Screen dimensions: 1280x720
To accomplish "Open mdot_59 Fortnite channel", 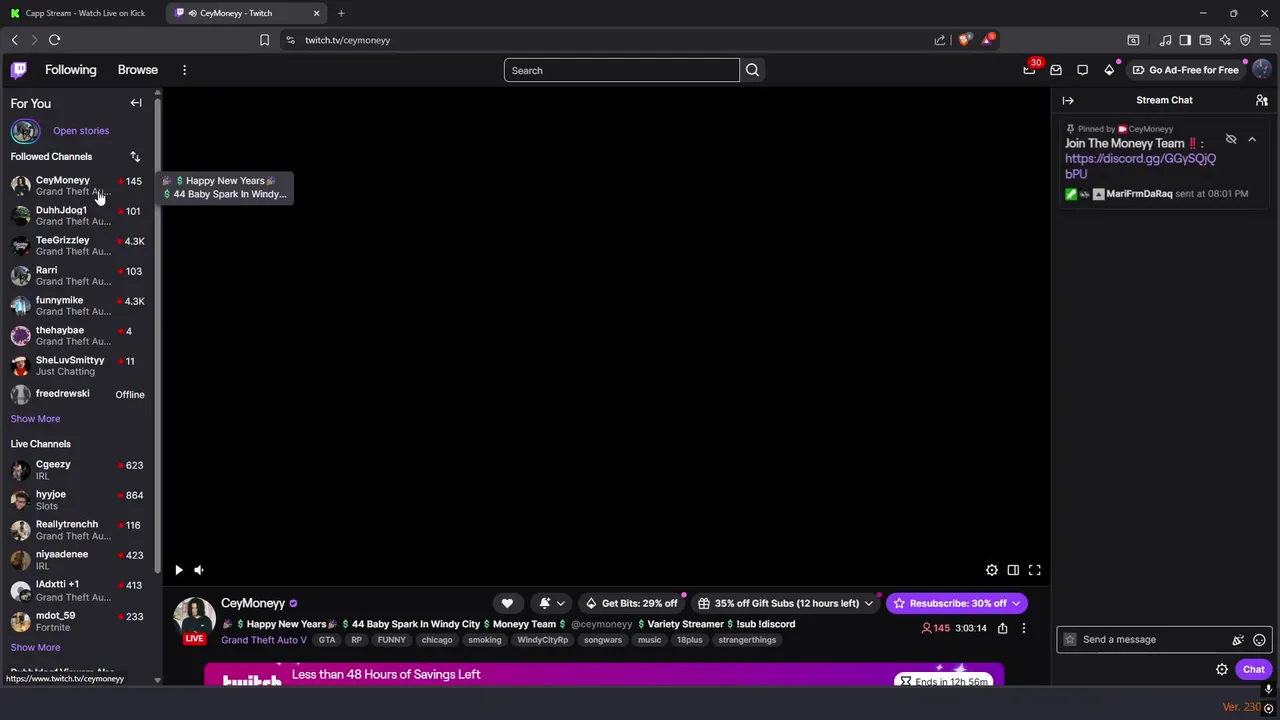I will [x=78, y=621].
